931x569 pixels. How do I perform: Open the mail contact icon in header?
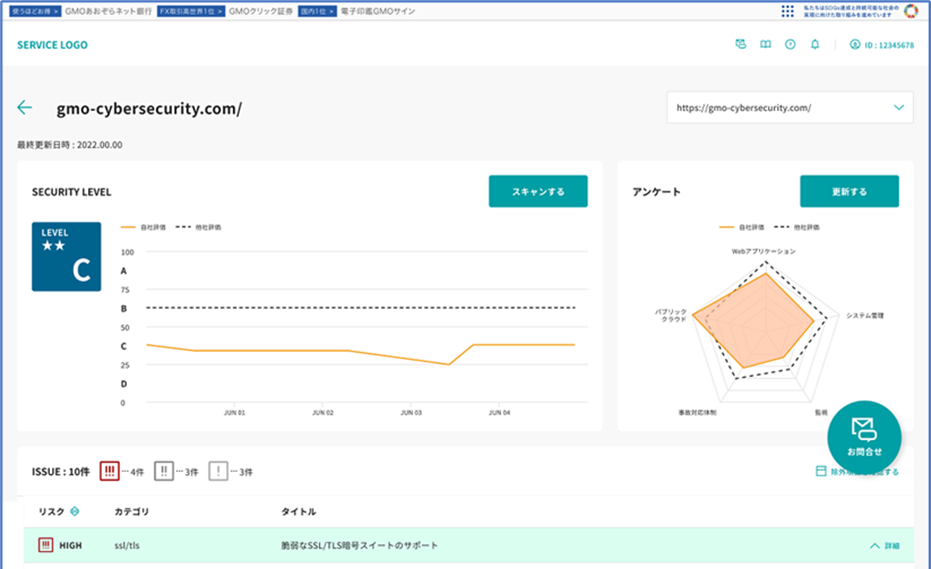[740, 45]
